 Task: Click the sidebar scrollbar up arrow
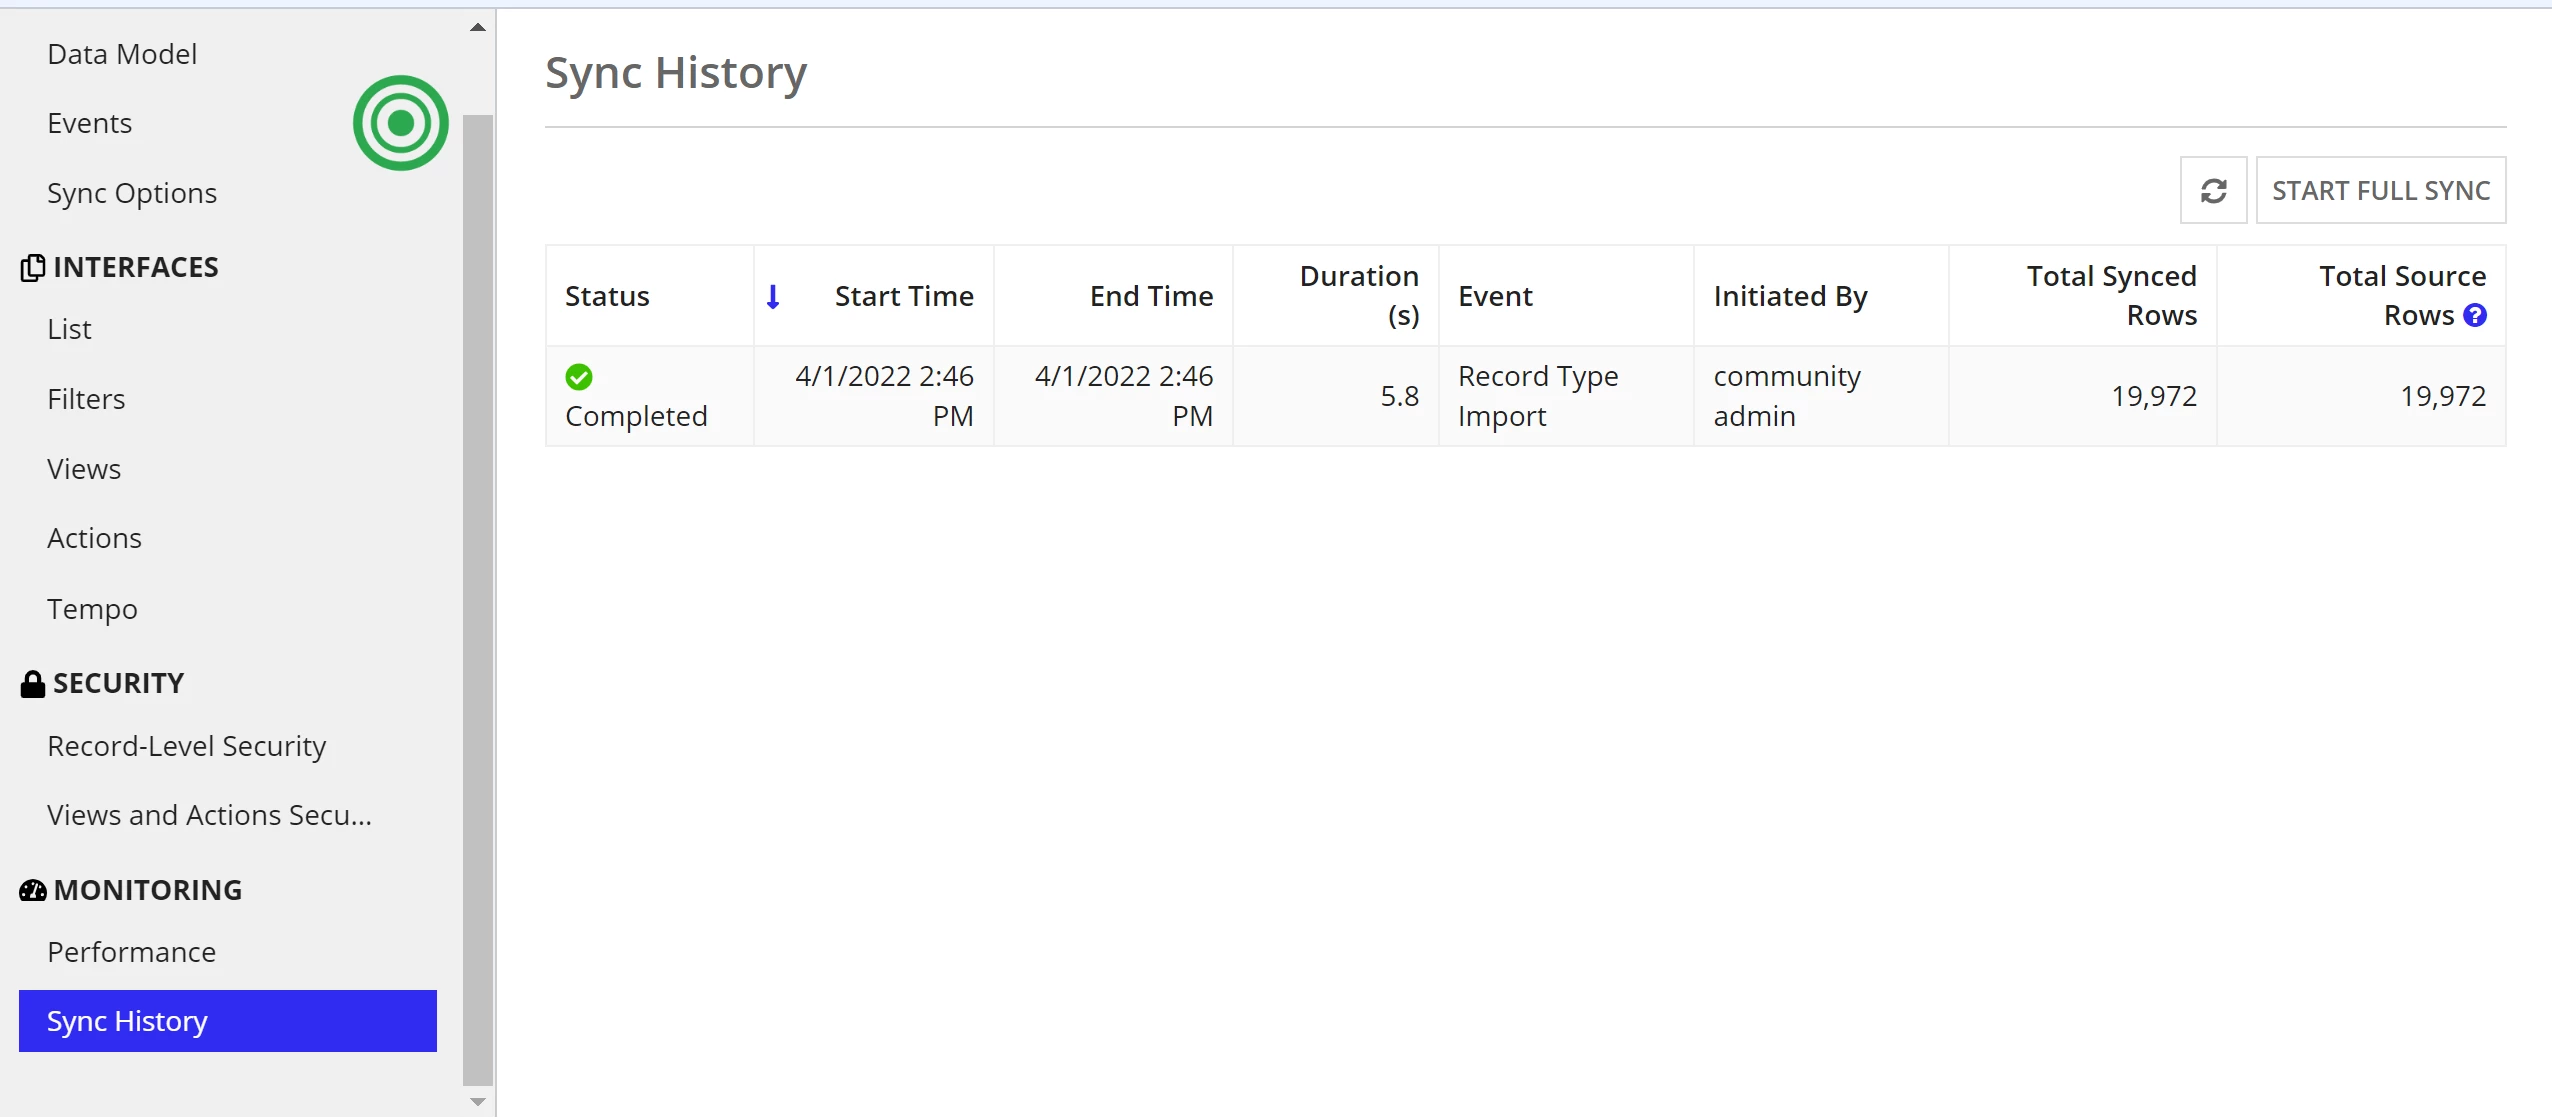(478, 27)
